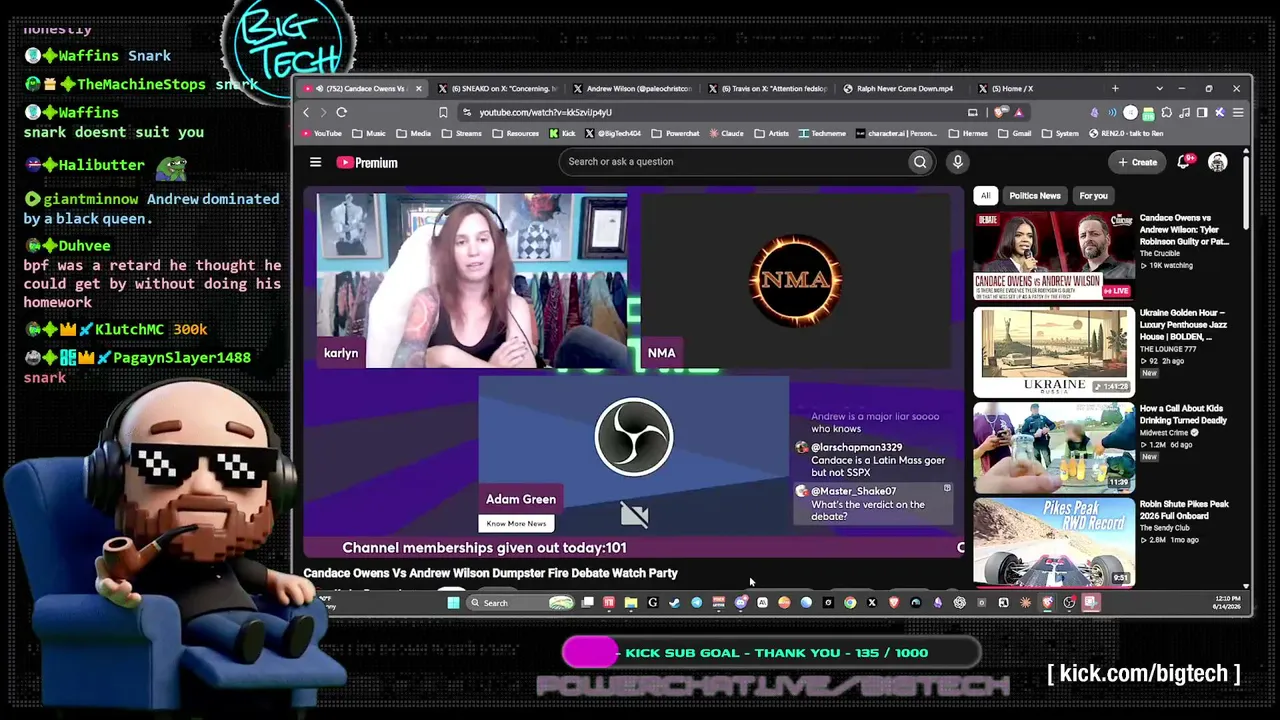Viewport: 1280px width, 720px height.
Task: Bookmark this page with the bookmark icon
Action: click(443, 112)
